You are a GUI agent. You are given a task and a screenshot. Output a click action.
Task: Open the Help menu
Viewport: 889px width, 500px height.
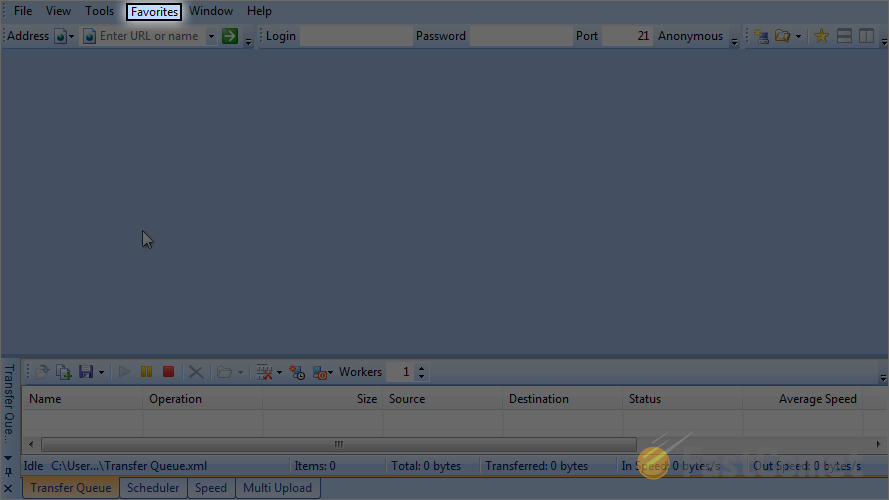tap(259, 11)
